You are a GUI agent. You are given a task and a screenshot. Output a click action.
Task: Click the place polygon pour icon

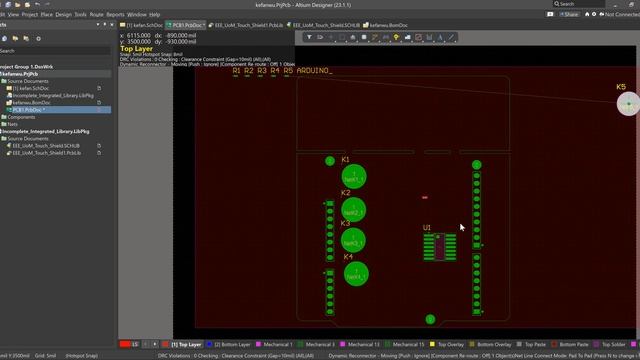[407, 37]
